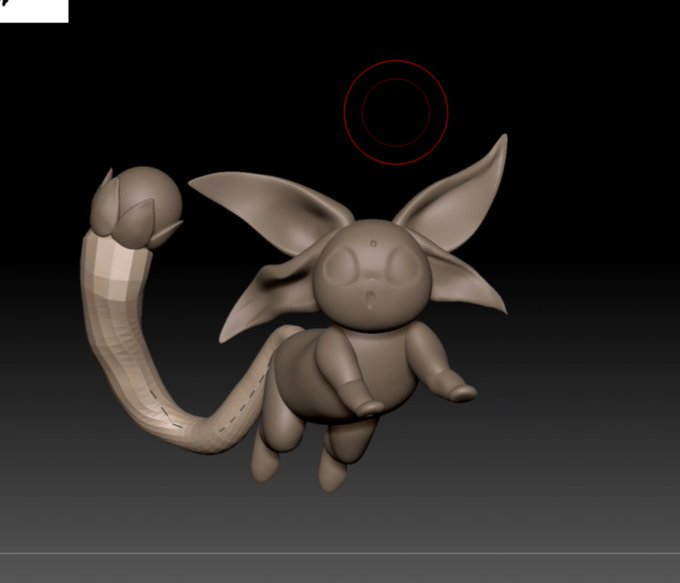Click the creature's open mouth
Image resolution: width=680 pixels, height=583 pixels.
(369, 300)
